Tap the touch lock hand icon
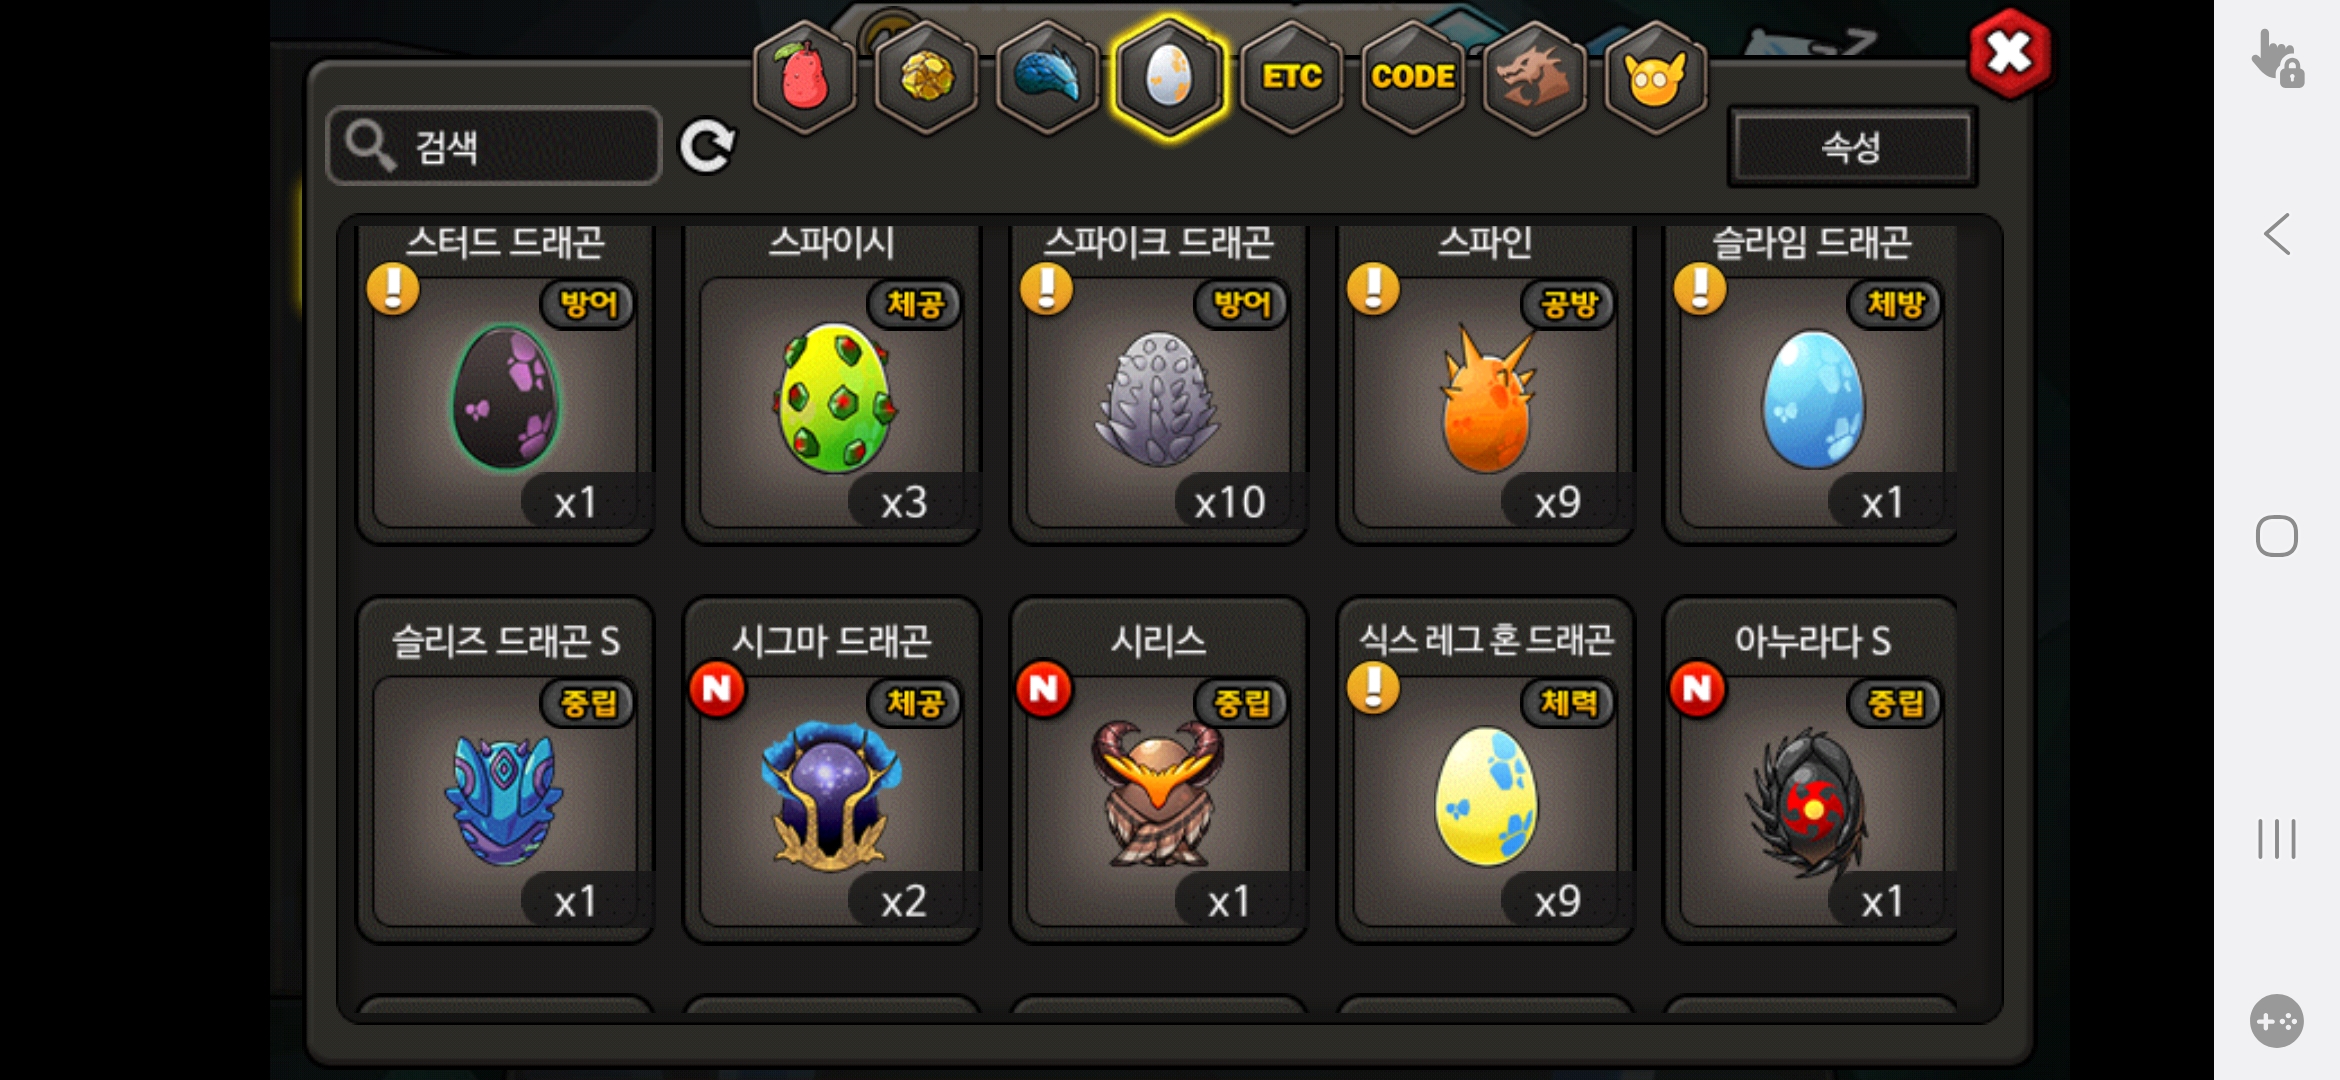The width and height of the screenshot is (2340, 1080). tap(2277, 58)
